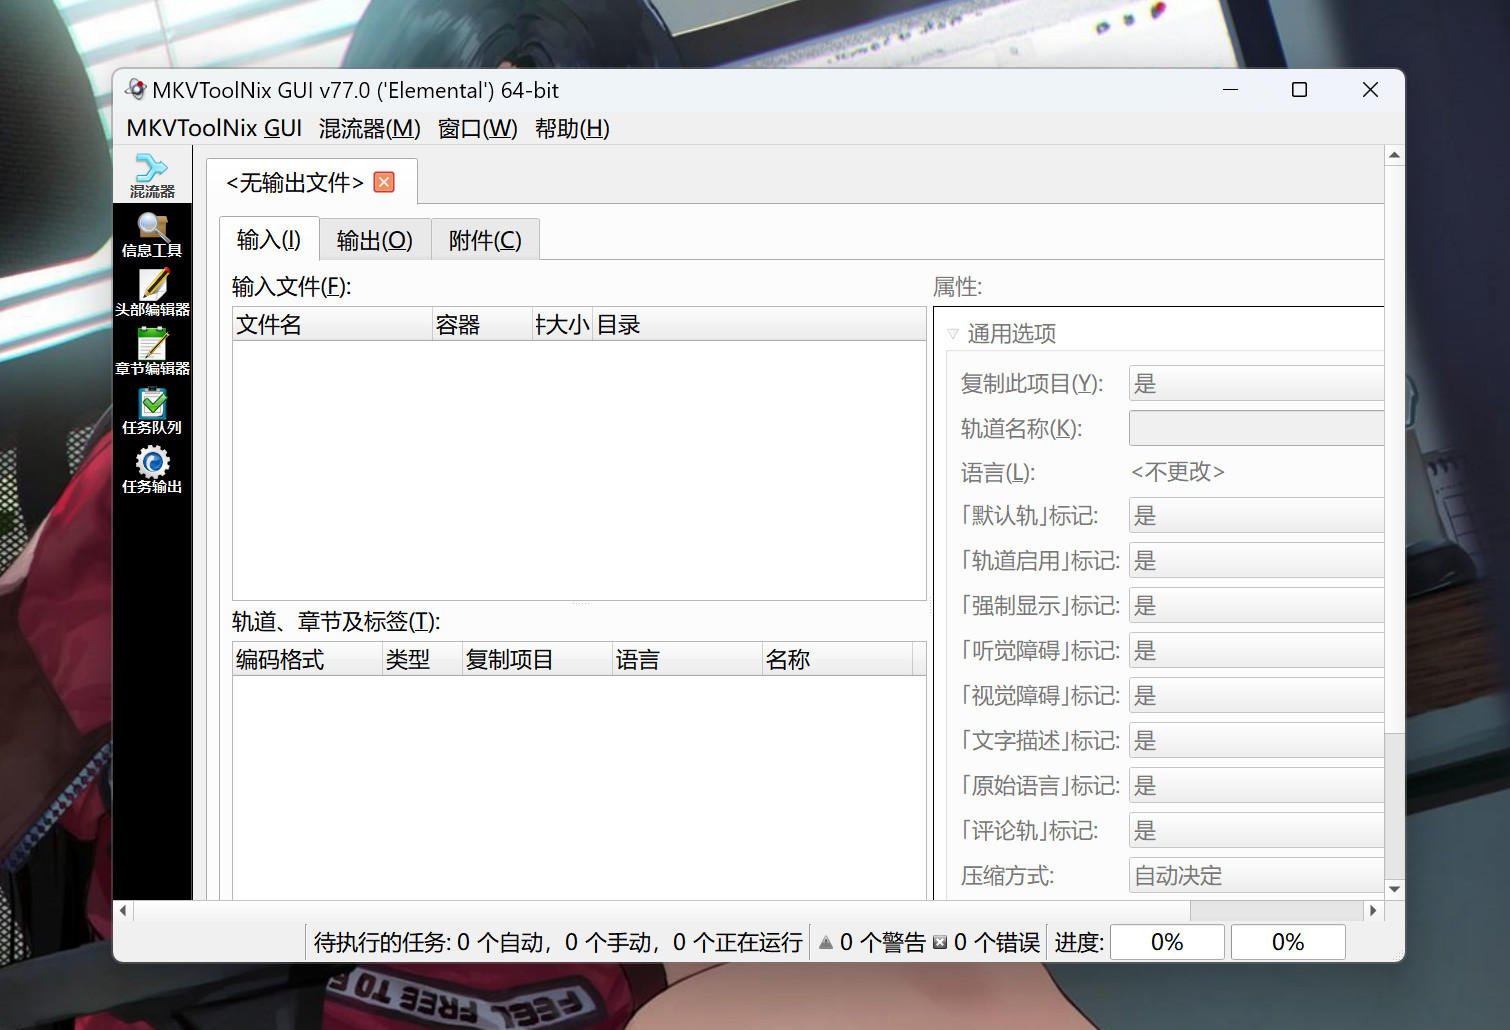Click the 语言(L) <不更改> value
1510x1030 pixels.
[1178, 472]
